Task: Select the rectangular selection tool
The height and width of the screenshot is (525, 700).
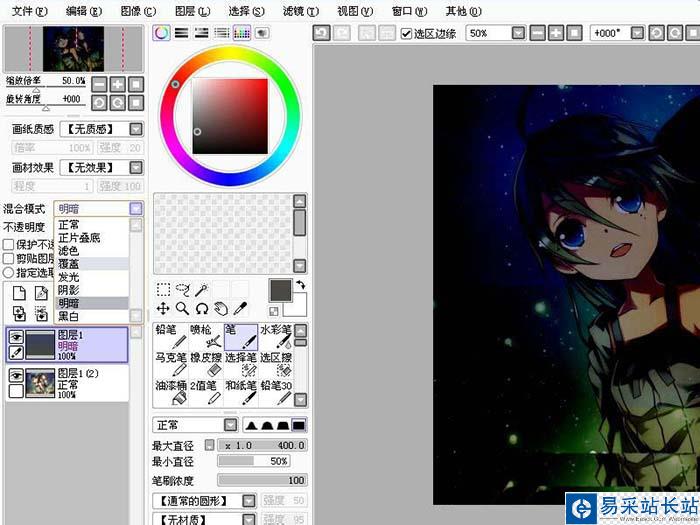Action: click(163, 290)
